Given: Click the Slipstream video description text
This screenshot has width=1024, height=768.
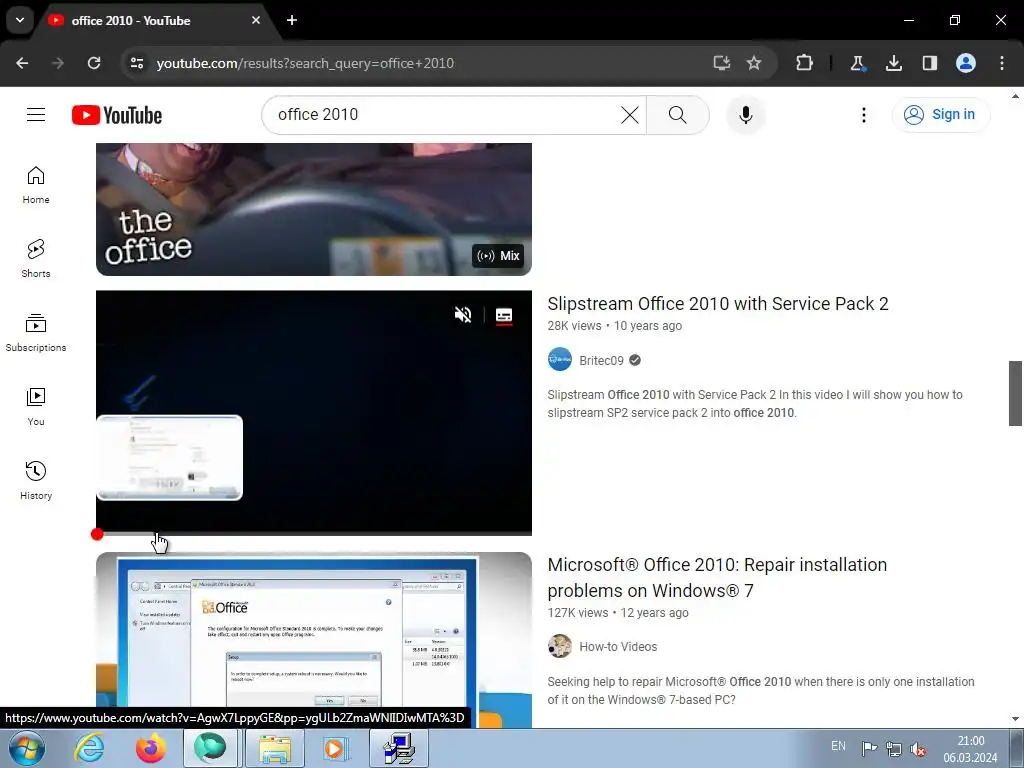Looking at the screenshot, I should [x=755, y=404].
